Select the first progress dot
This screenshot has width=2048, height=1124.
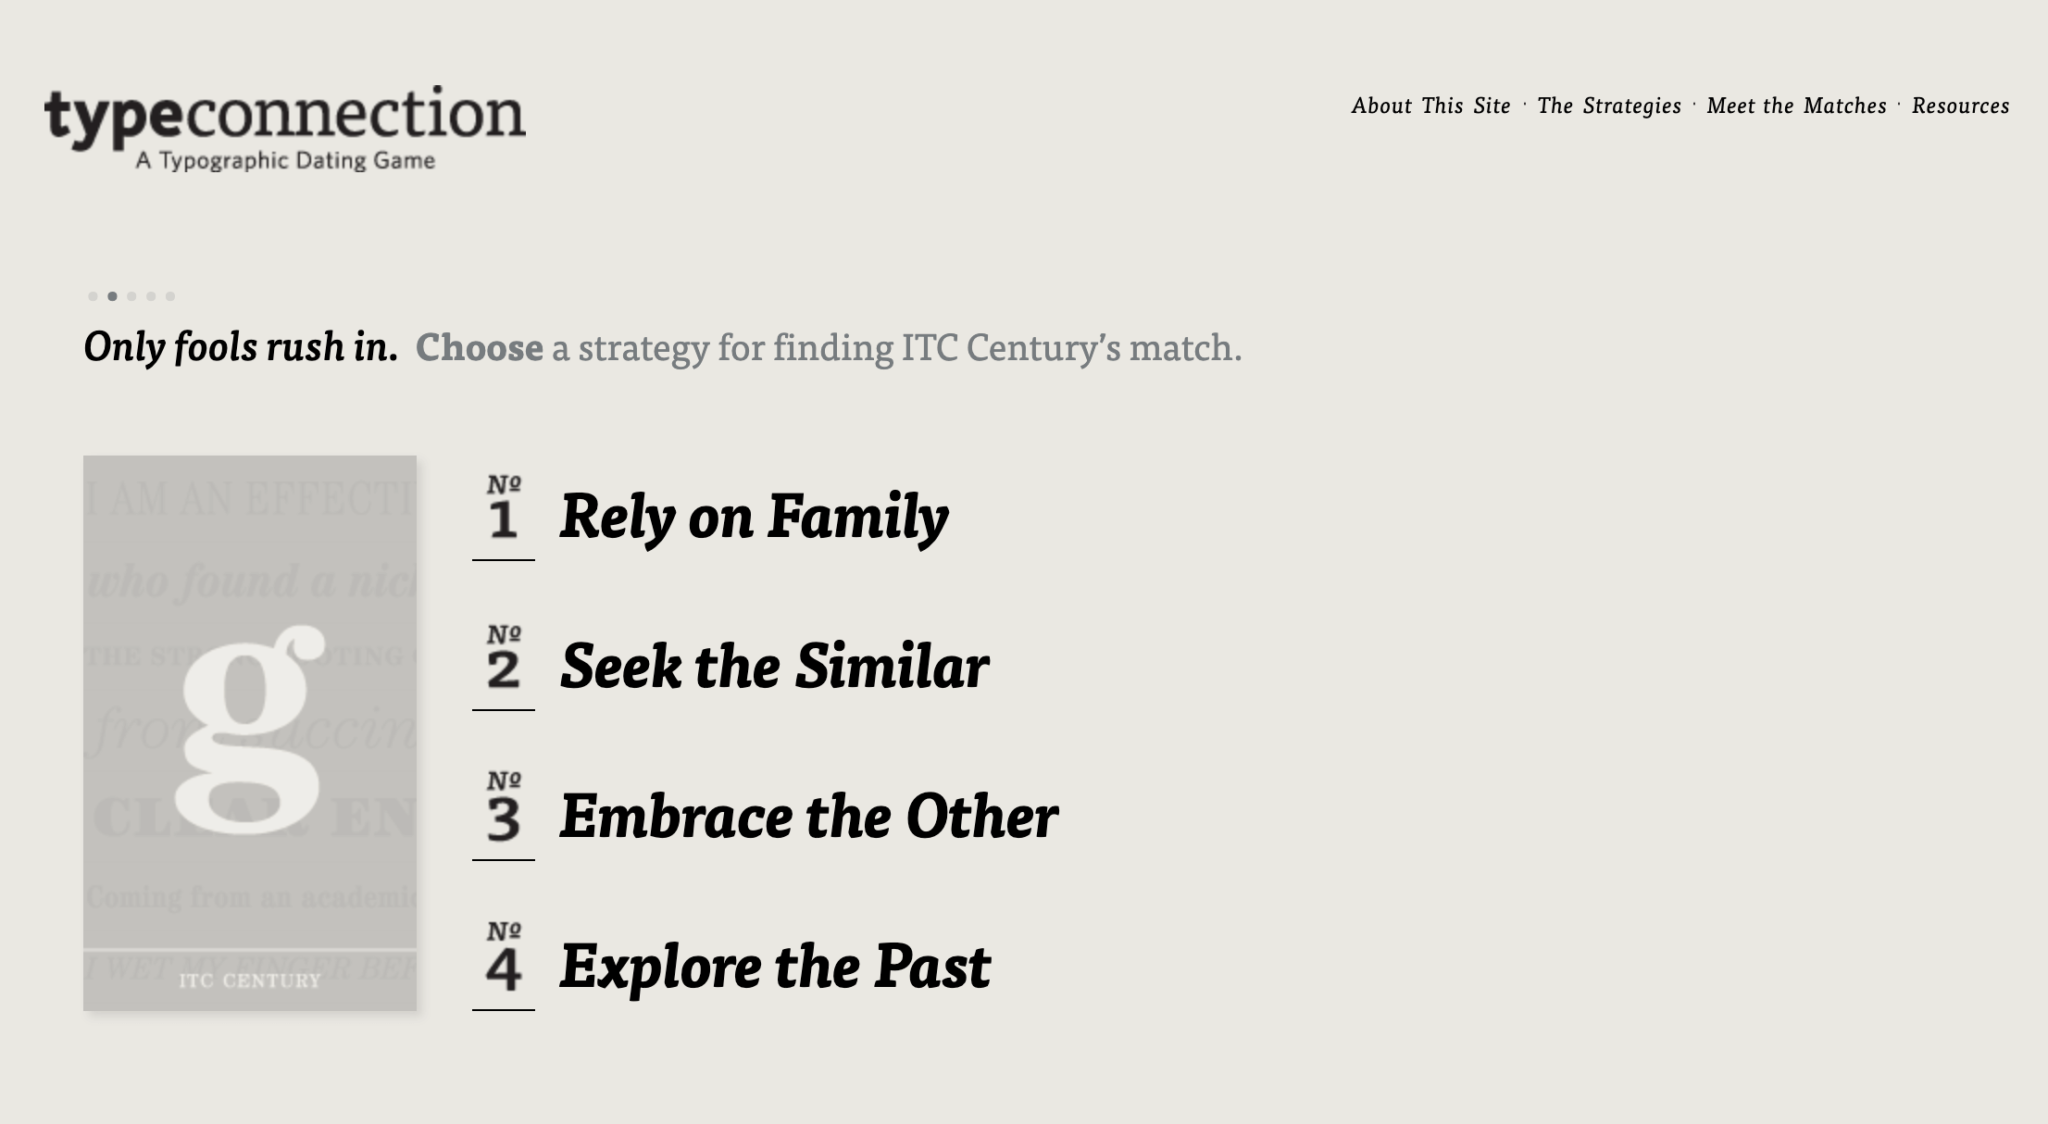coord(93,296)
